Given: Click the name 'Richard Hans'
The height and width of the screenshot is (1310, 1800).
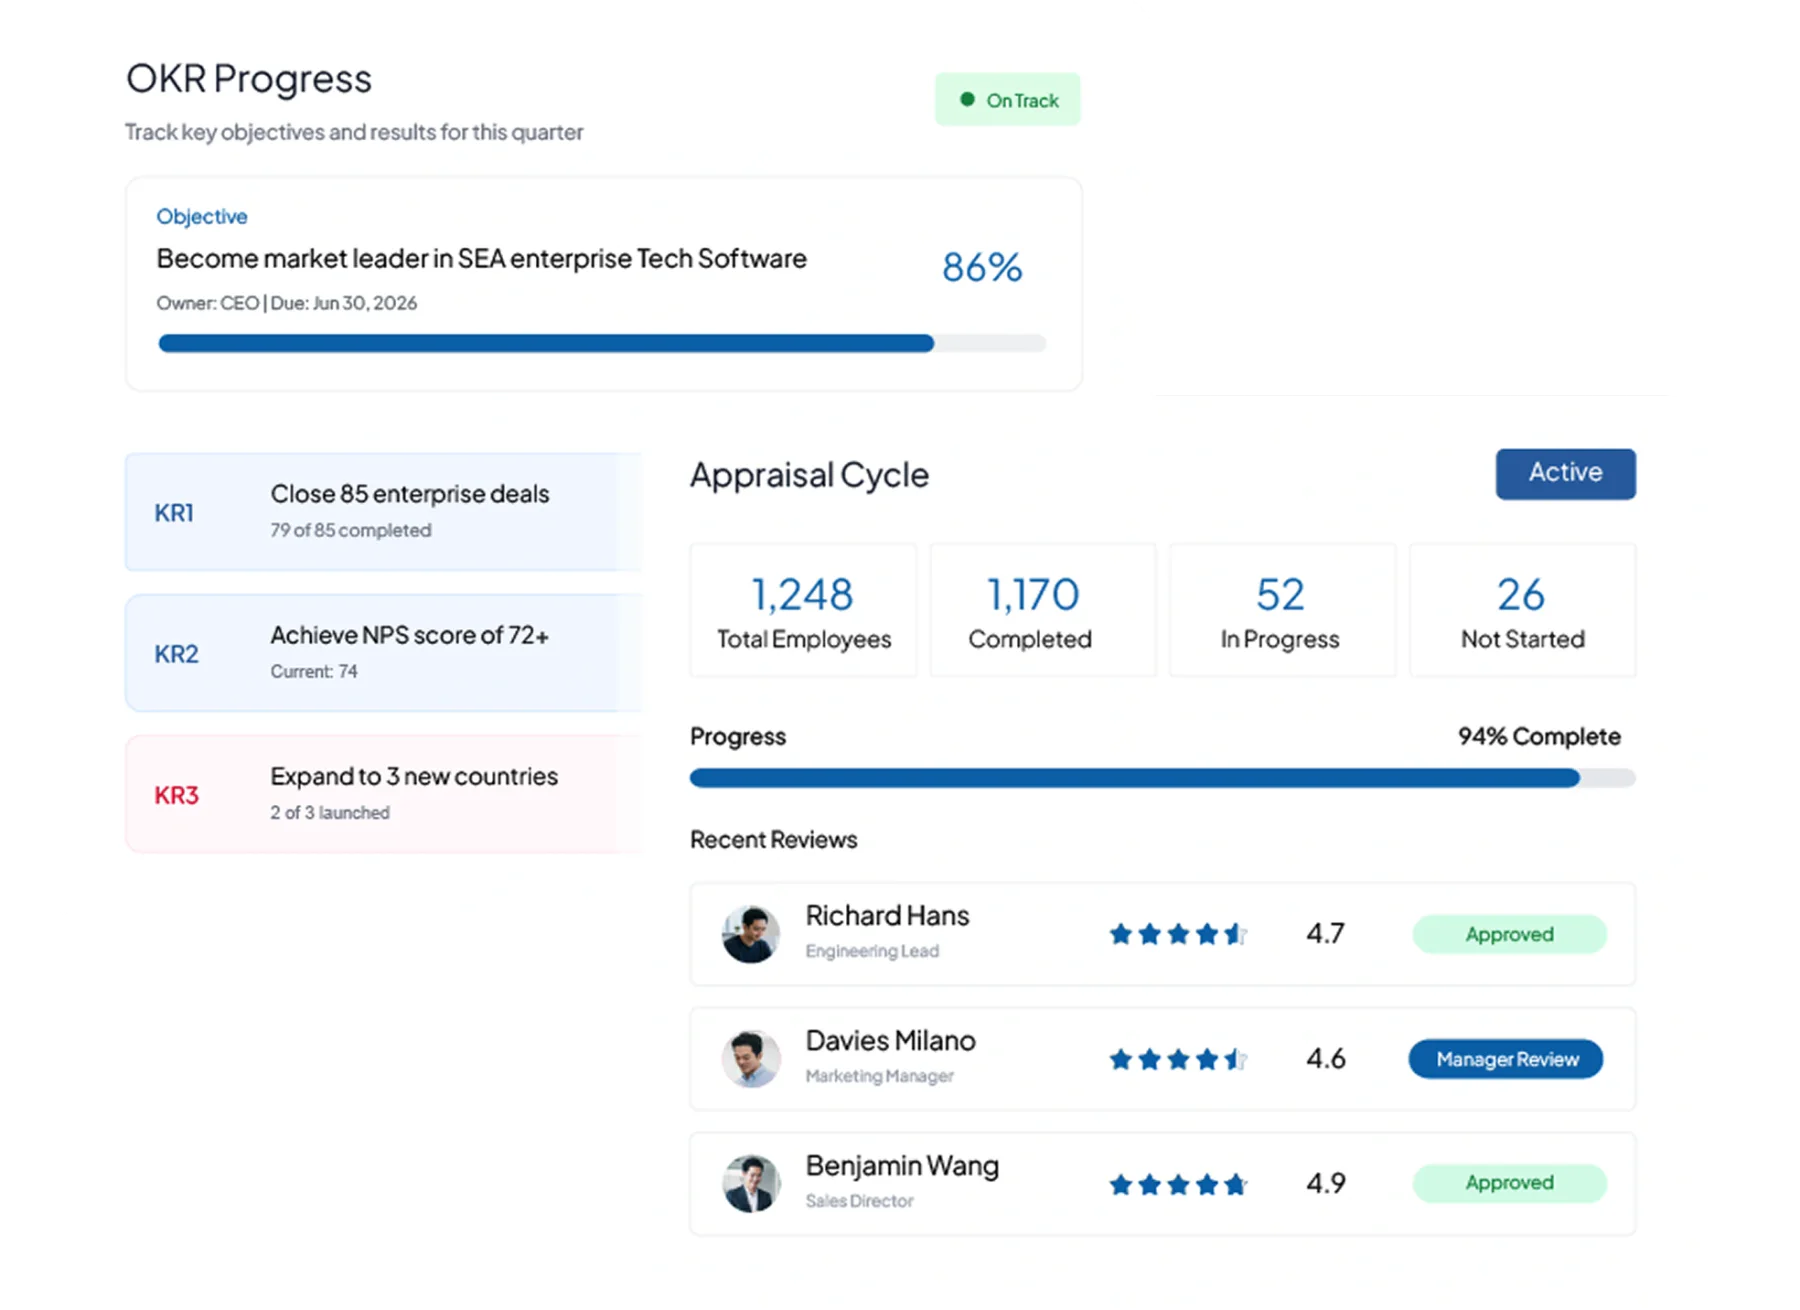Looking at the screenshot, I should (x=887, y=916).
